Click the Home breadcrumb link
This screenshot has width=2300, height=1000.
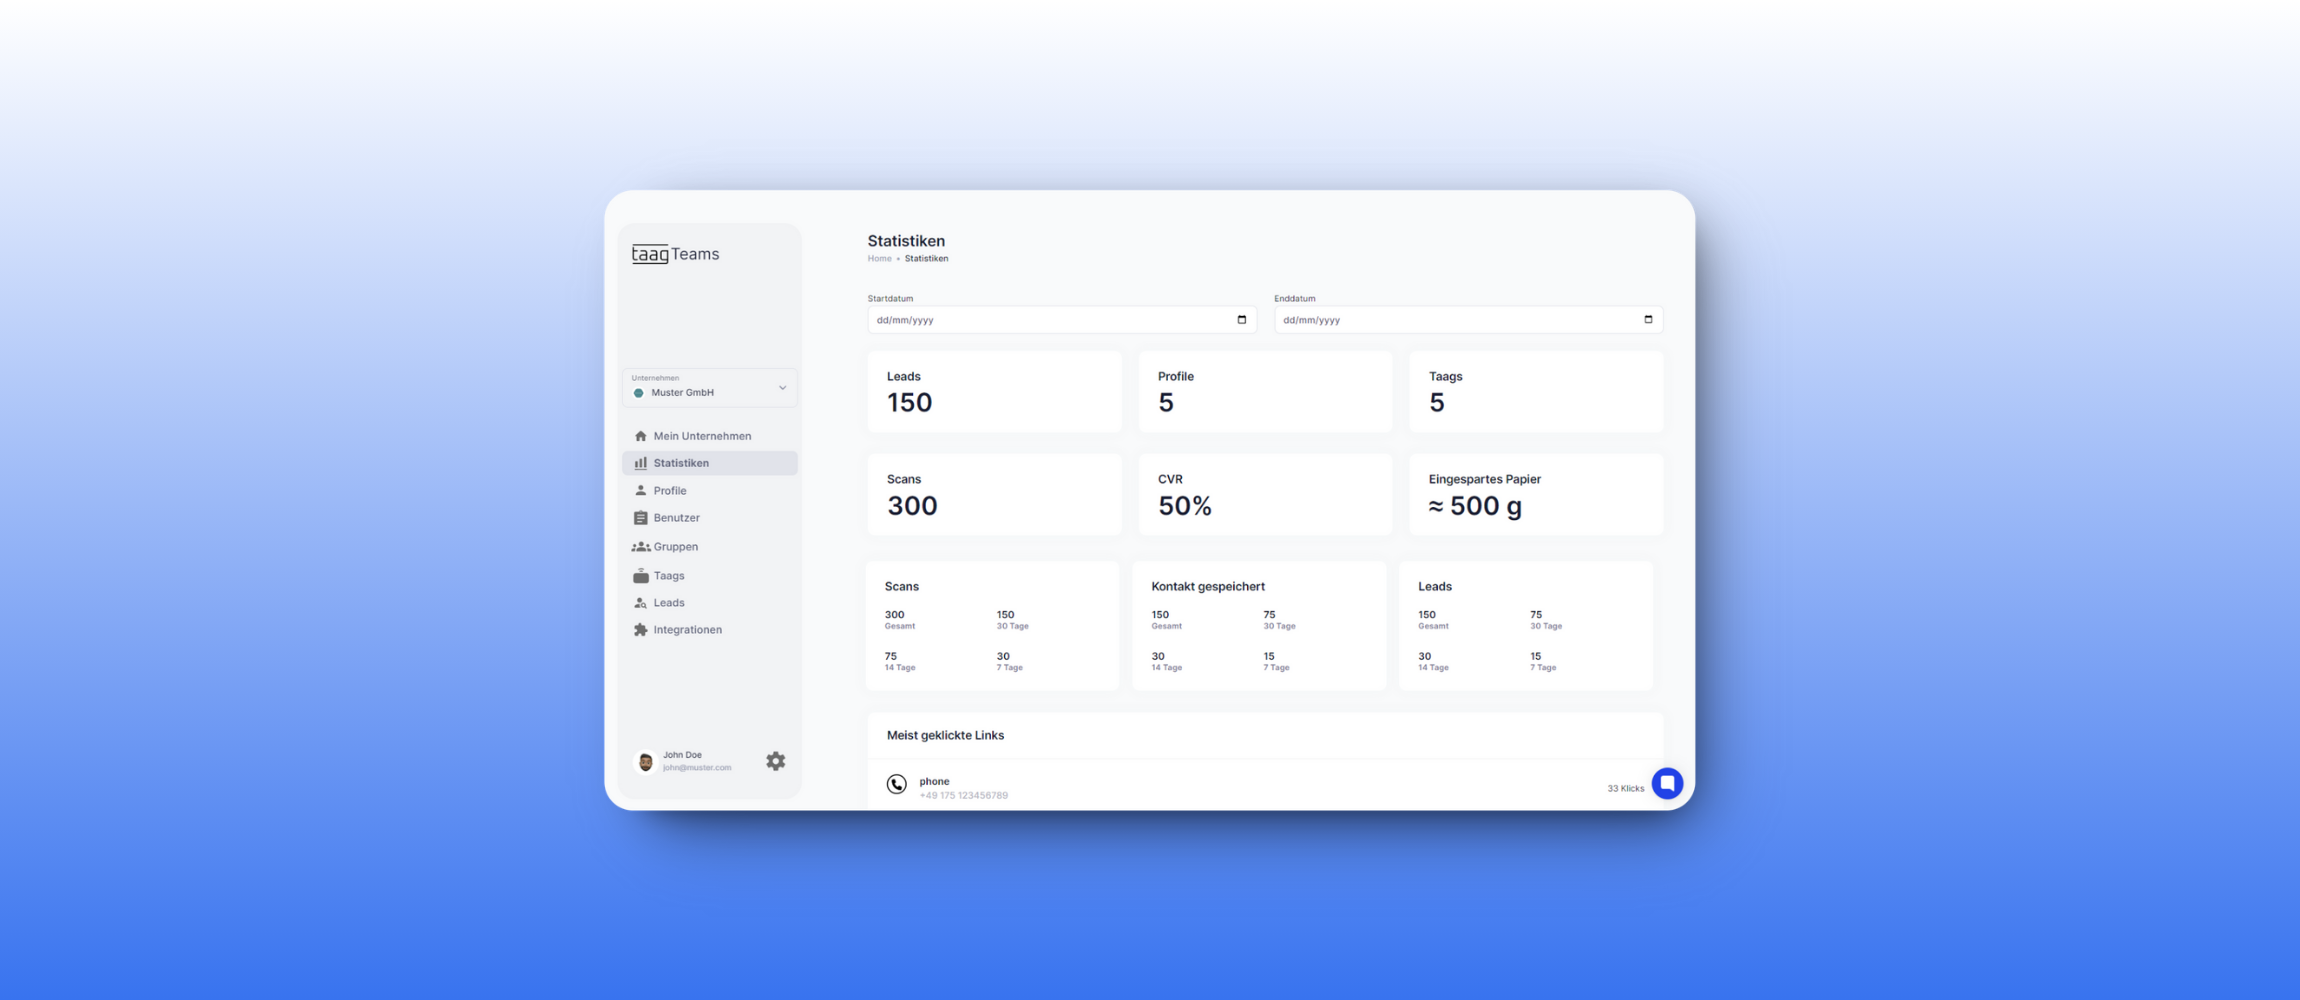tap(879, 259)
